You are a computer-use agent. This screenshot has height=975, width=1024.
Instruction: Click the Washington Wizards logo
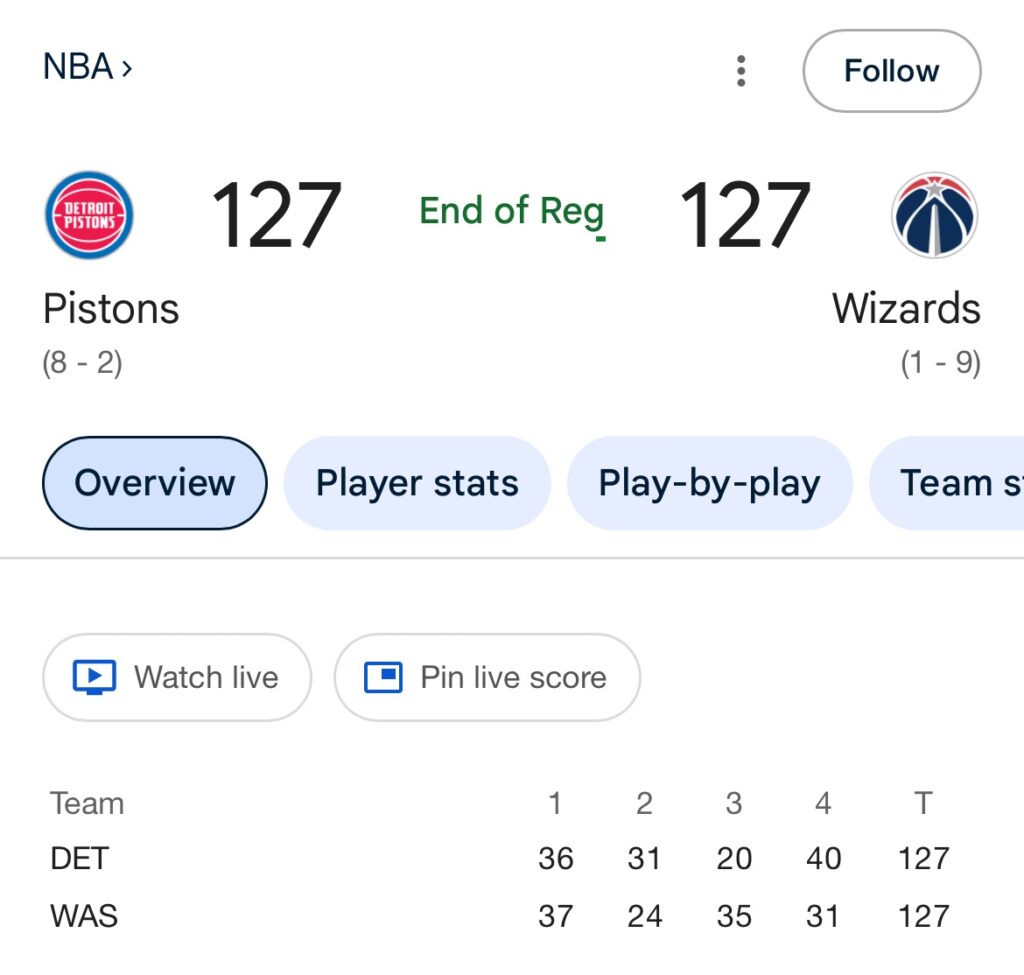pyautogui.click(x=934, y=215)
